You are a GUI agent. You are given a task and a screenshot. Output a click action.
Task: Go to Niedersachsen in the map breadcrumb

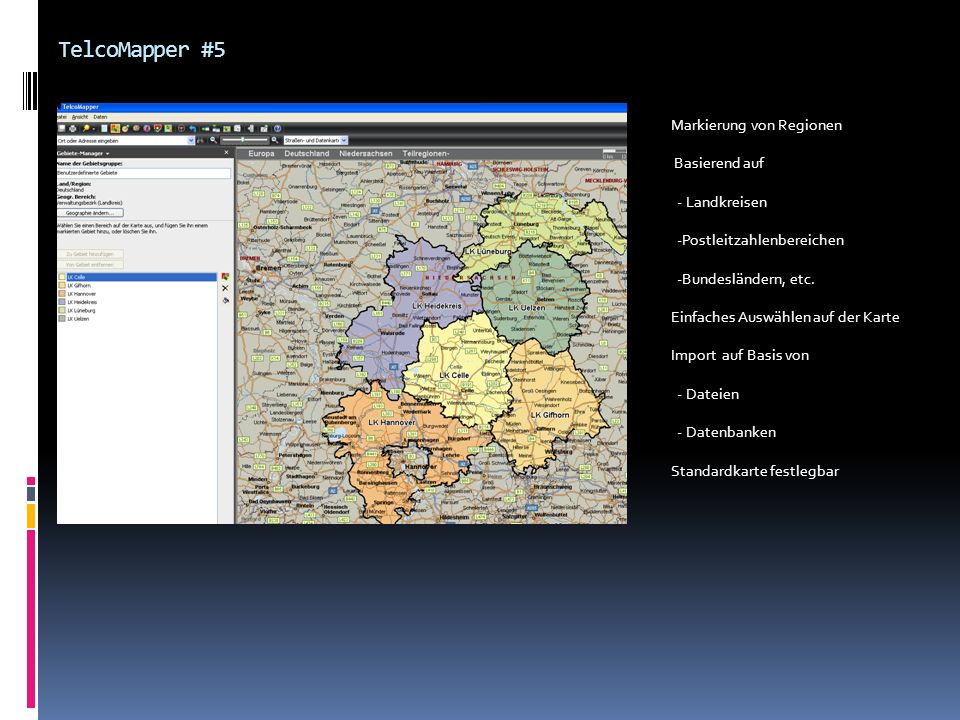366,154
